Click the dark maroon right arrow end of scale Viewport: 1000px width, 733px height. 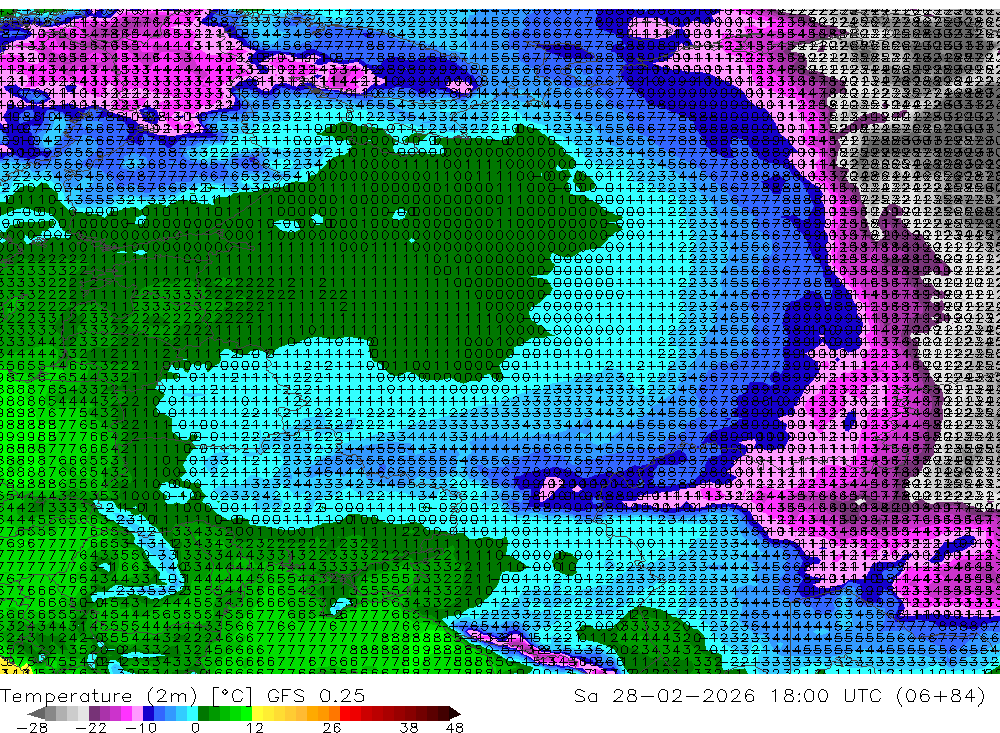tap(455, 713)
